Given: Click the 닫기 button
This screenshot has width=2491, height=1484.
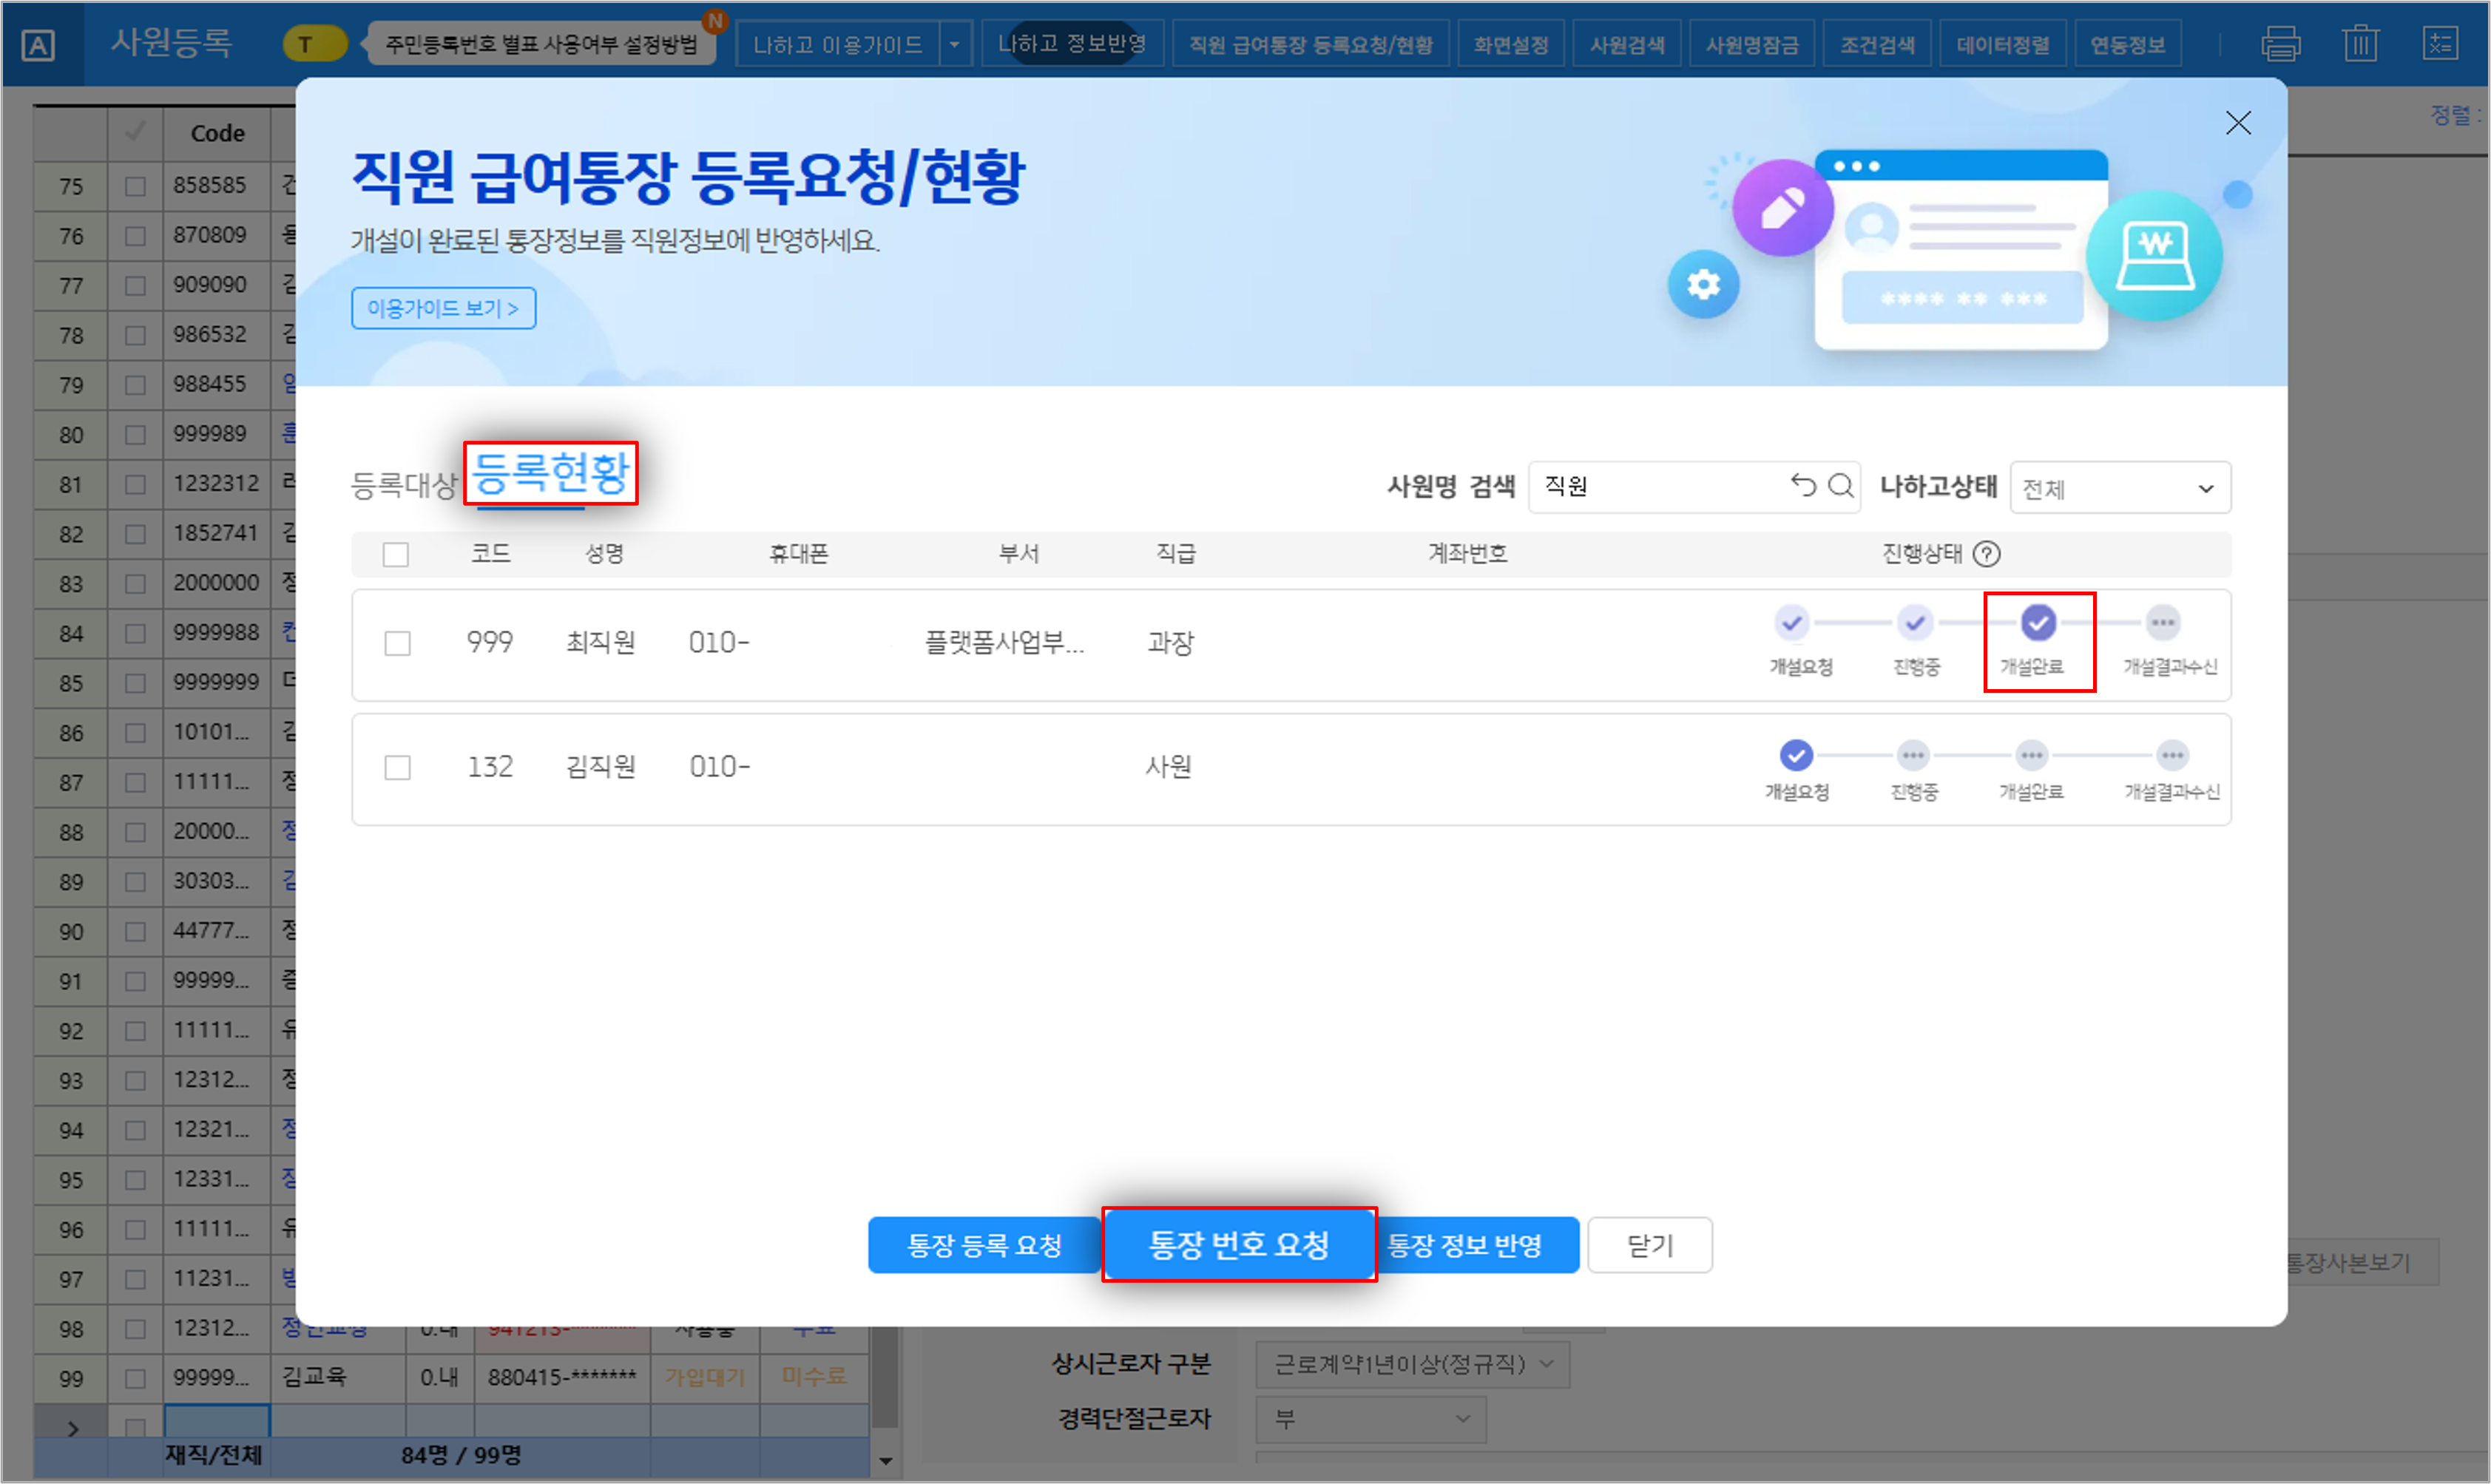Looking at the screenshot, I should 1650,1245.
